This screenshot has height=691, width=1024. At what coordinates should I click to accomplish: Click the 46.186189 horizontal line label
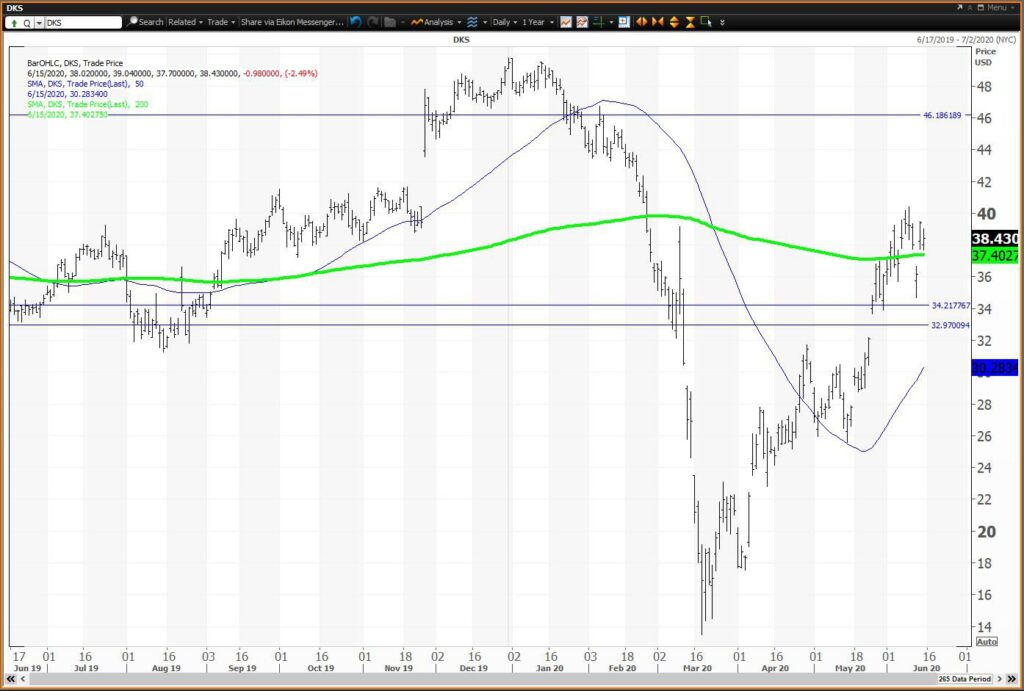click(x=942, y=115)
